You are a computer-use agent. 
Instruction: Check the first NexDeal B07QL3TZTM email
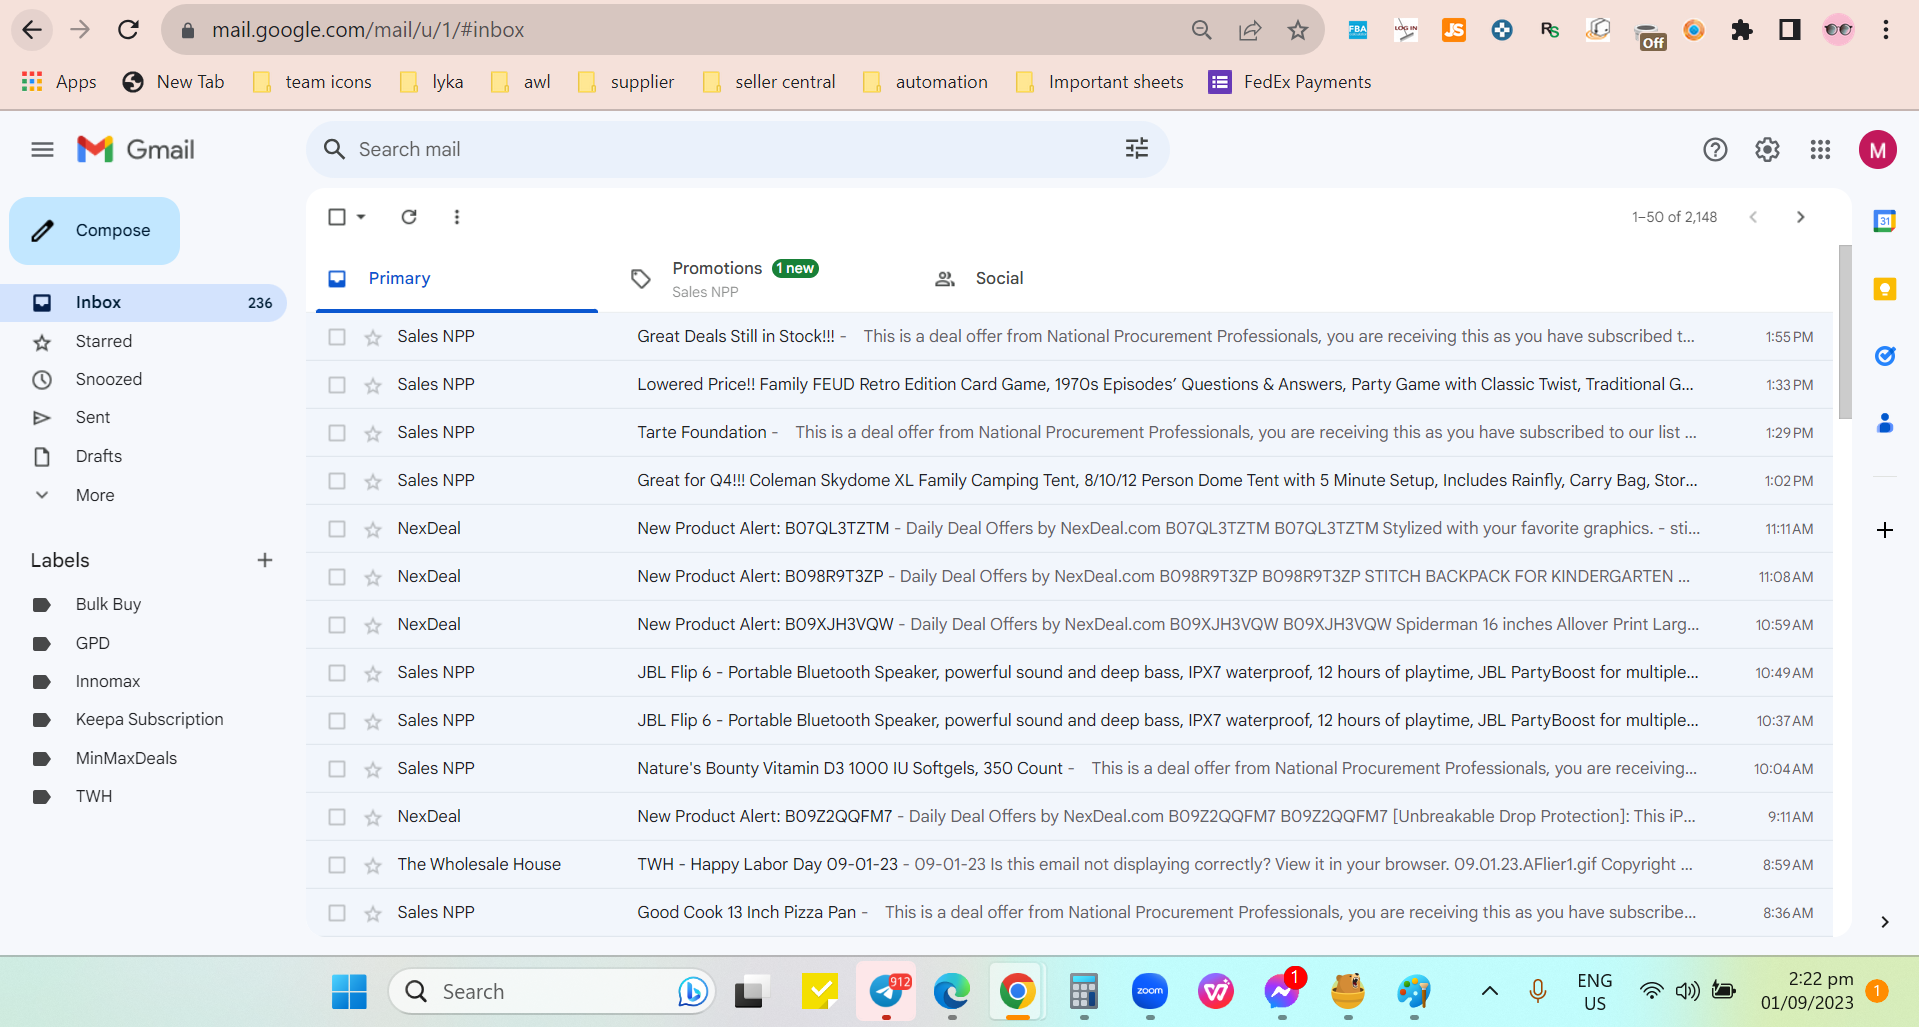click(337, 529)
